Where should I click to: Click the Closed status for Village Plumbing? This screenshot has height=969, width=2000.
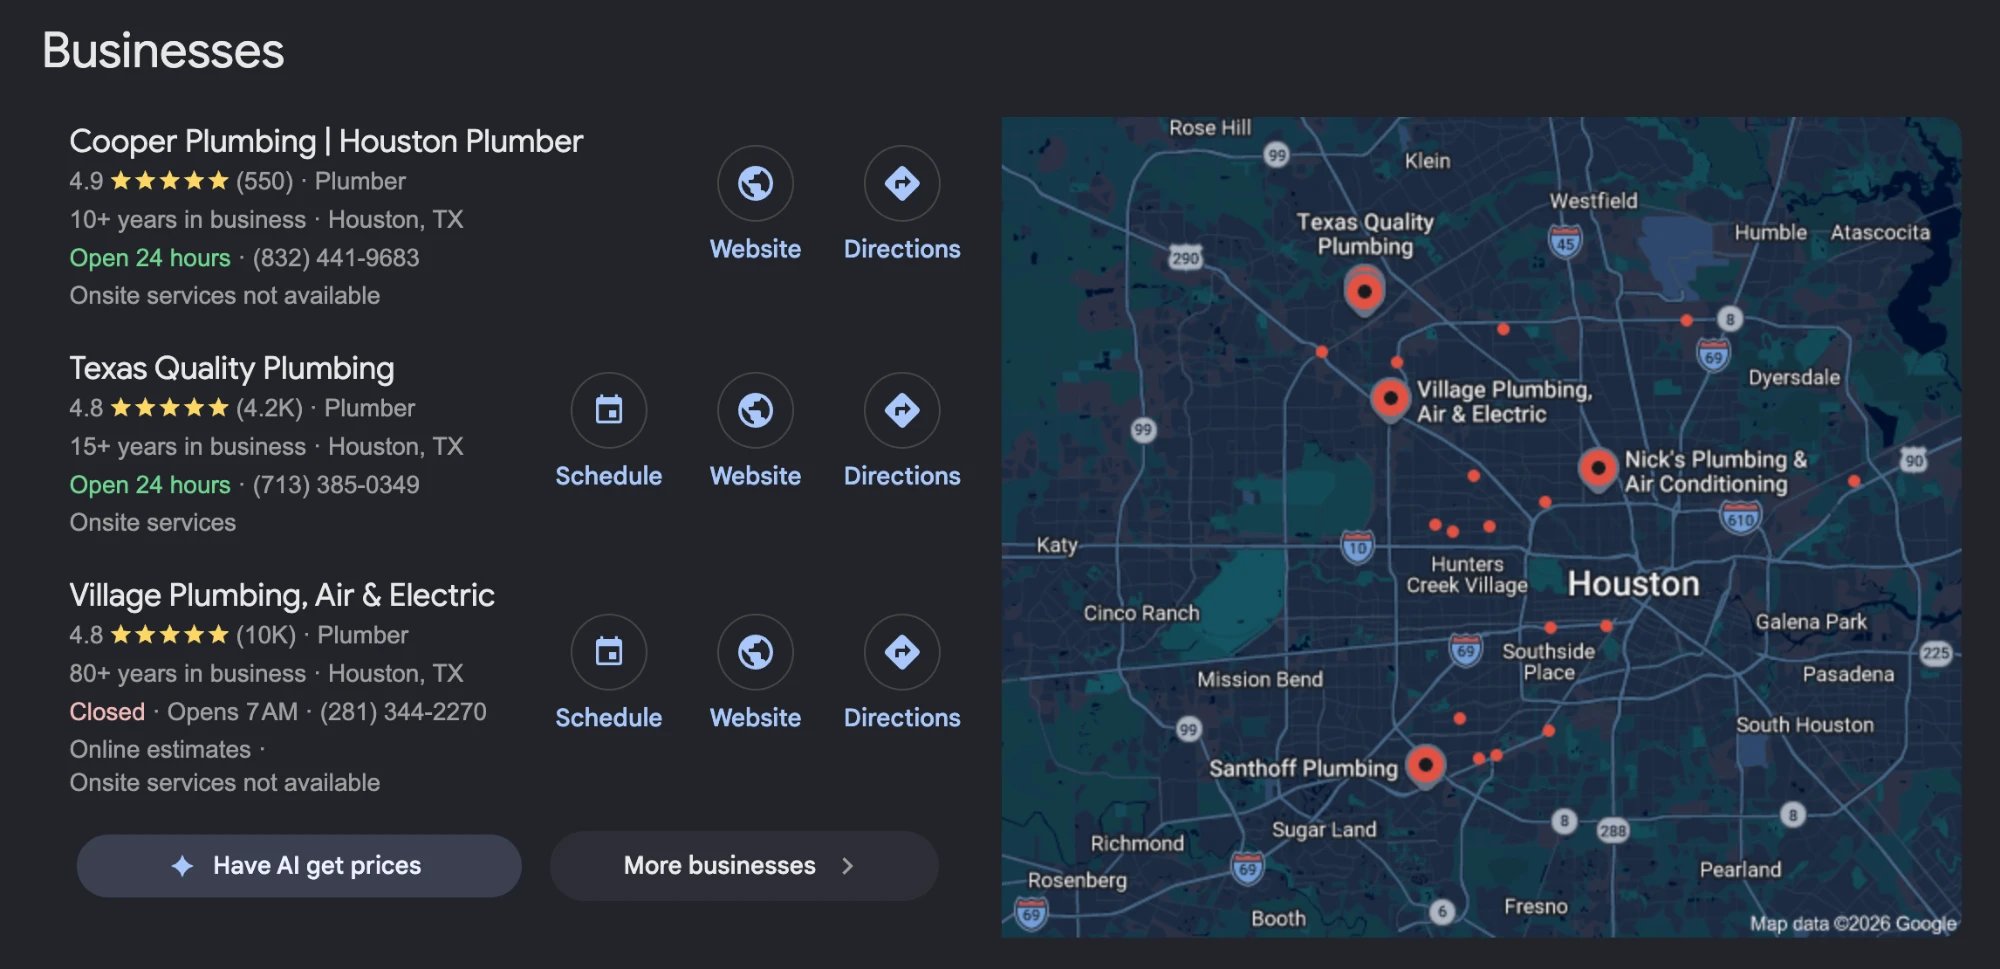pos(107,712)
